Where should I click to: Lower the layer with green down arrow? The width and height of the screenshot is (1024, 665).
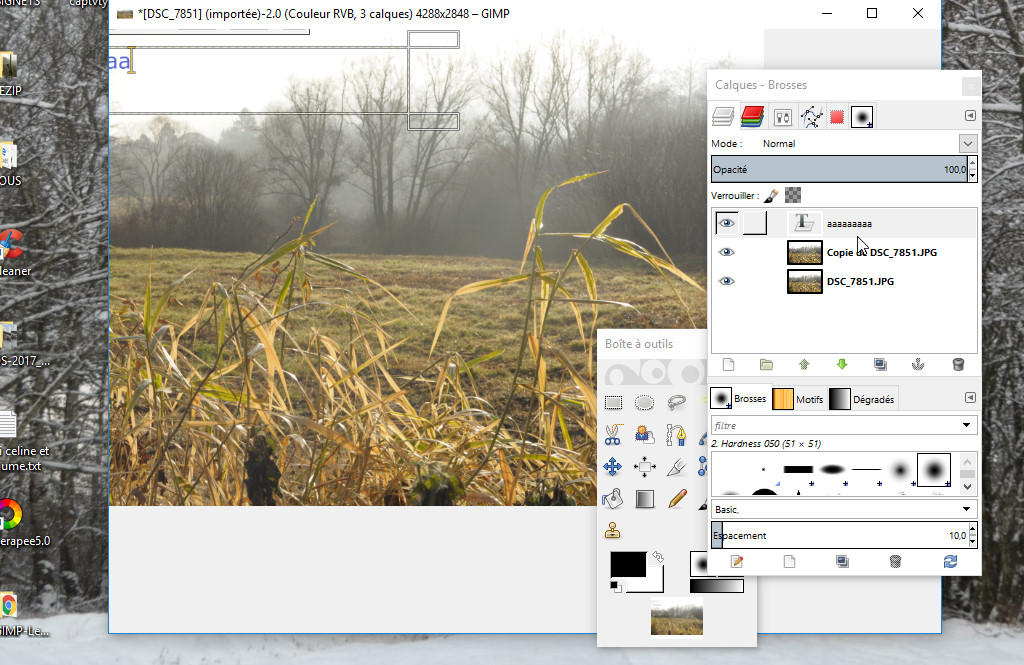pos(842,365)
